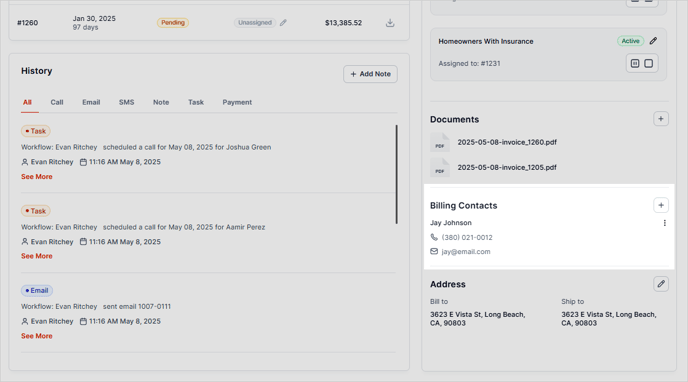Screen dimensions: 688x382
Task: Click the Task tag for Aamir Perez
Action: click(x=36, y=211)
